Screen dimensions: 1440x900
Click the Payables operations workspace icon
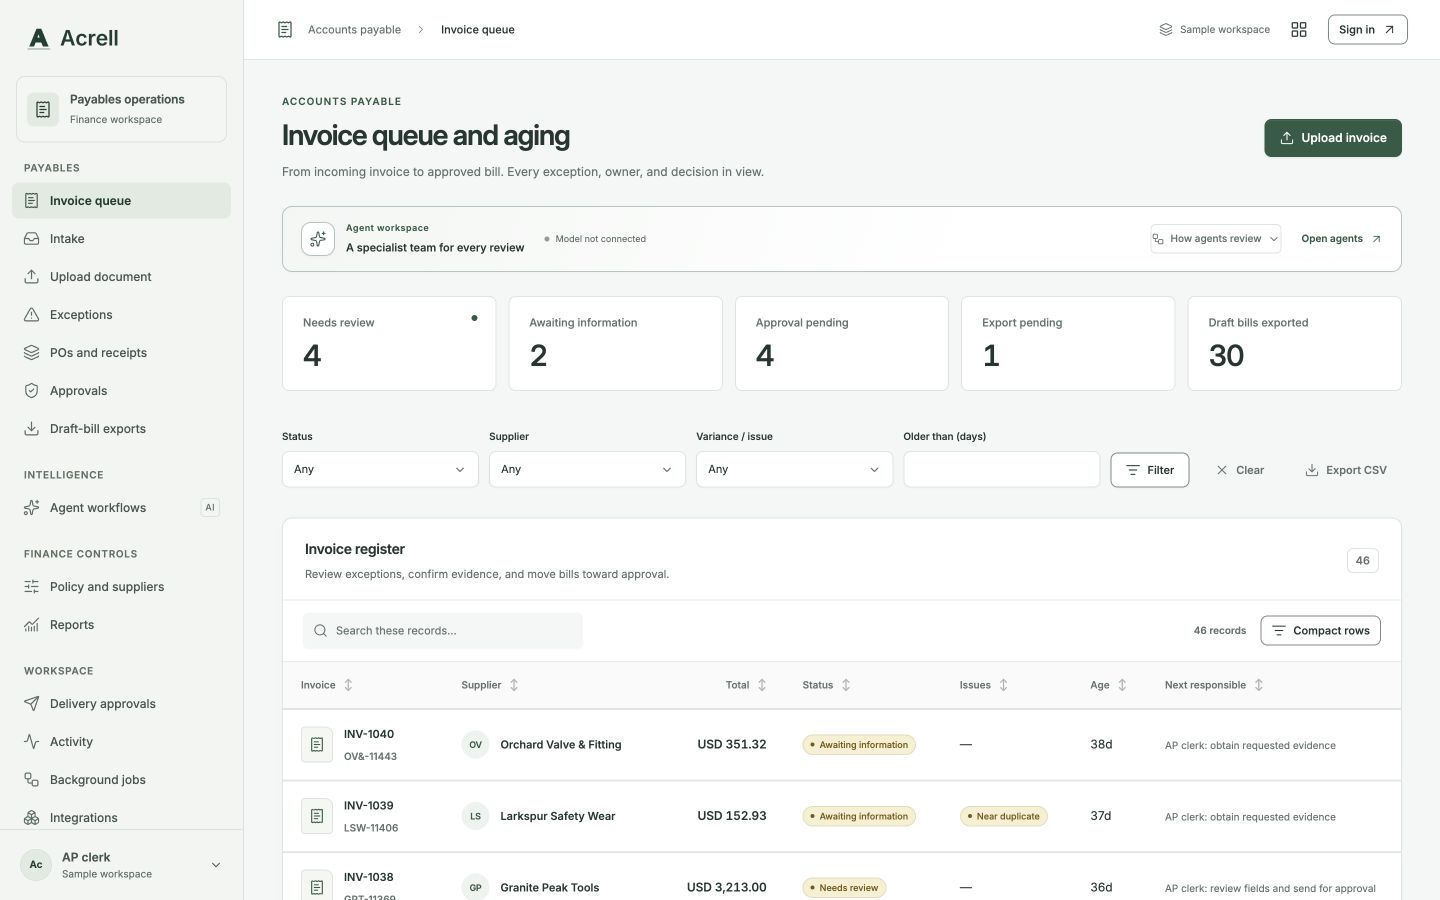click(x=43, y=109)
